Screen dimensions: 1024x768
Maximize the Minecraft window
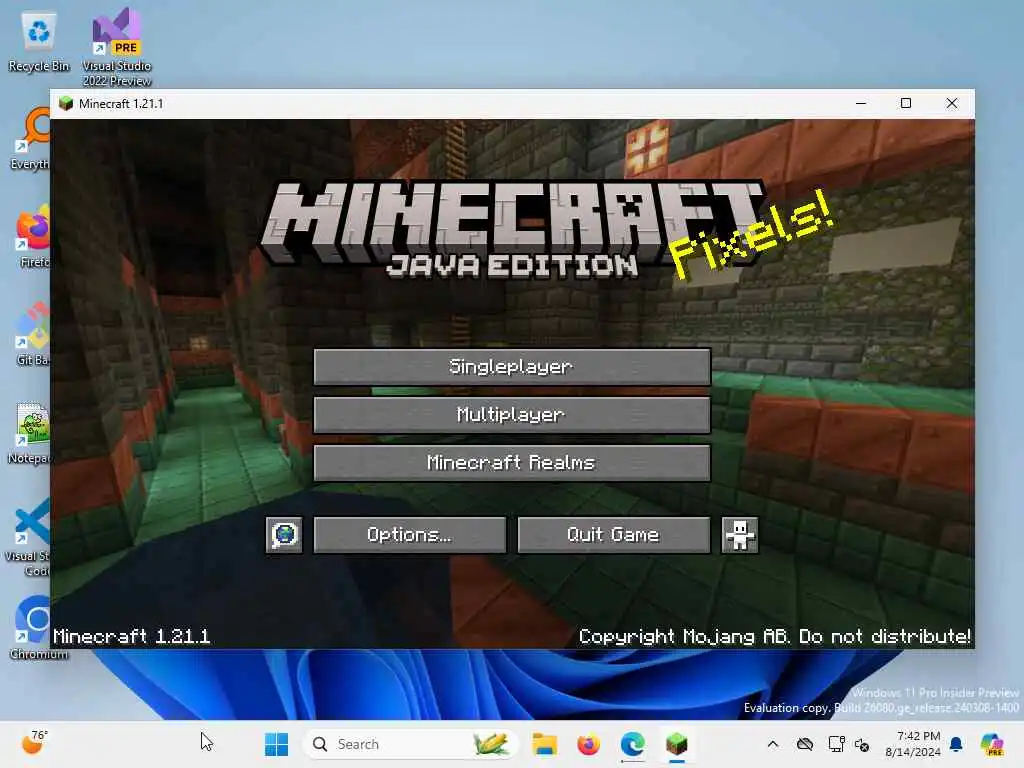tap(906, 103)
